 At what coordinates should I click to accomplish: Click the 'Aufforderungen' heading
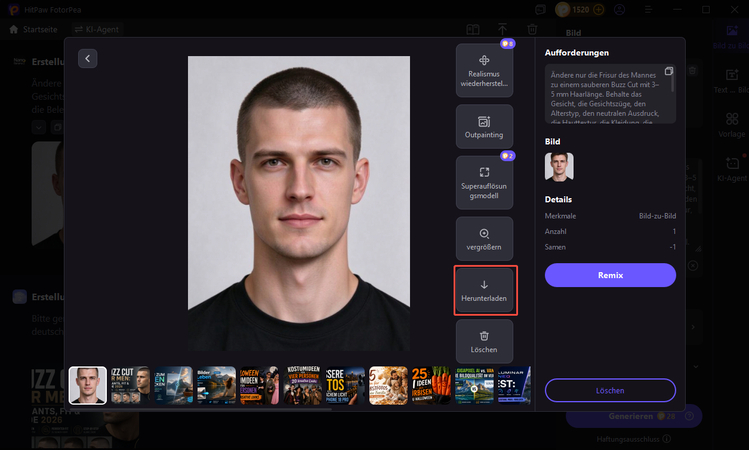point(577,53)
